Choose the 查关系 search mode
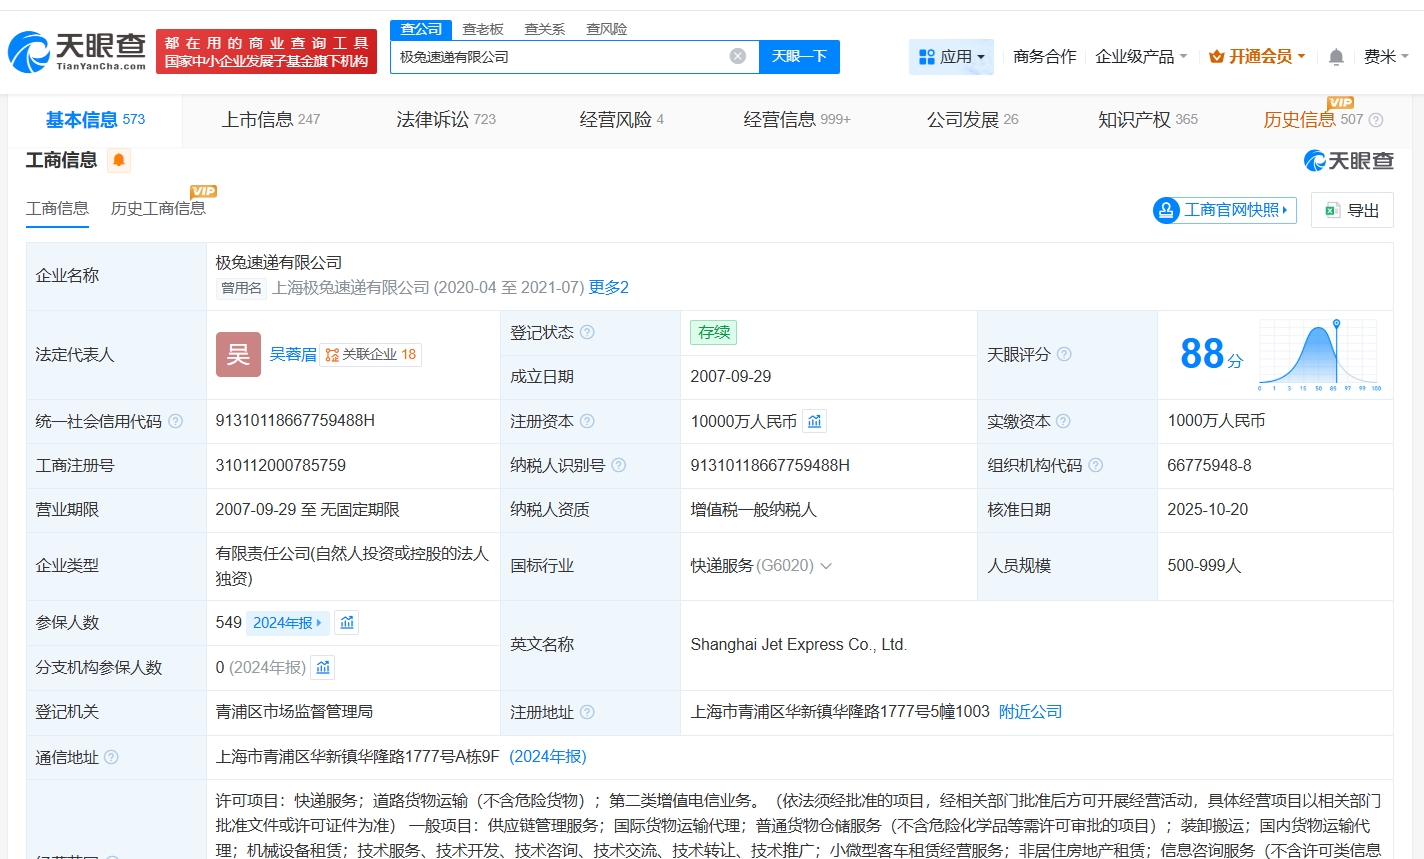This screenshot has width=1424, height=859. (545, 29)
